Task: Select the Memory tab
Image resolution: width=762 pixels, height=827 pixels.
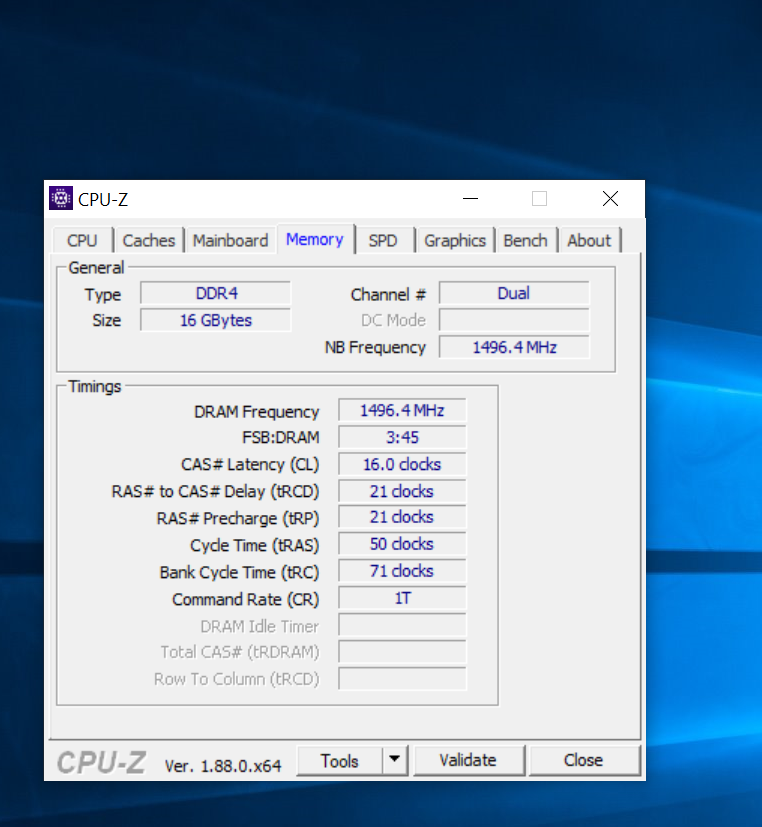Action: tap(315, 239)
